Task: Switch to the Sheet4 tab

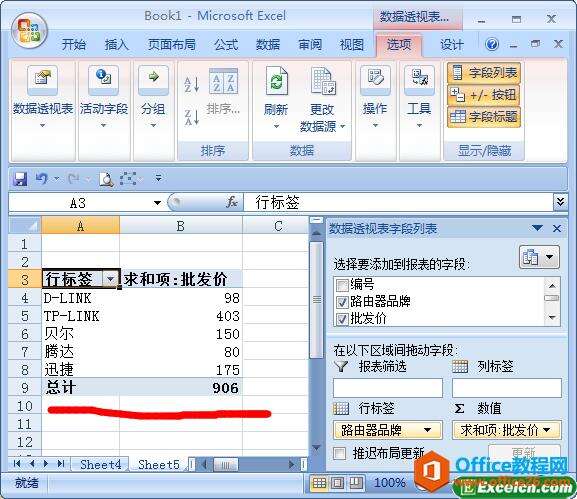Action: [100, 464]
